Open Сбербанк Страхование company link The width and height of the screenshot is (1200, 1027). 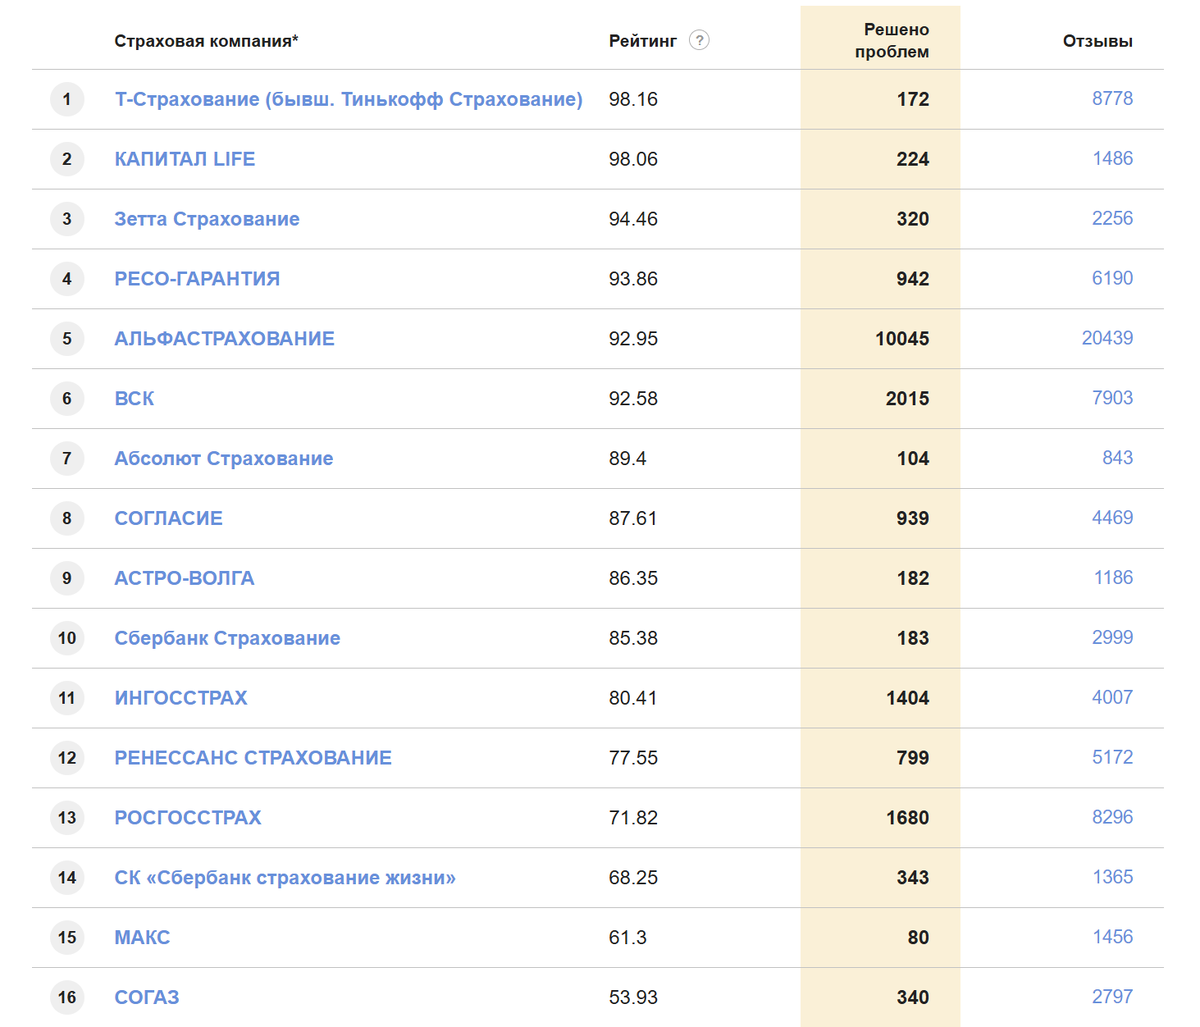click(x=227, y=638)
